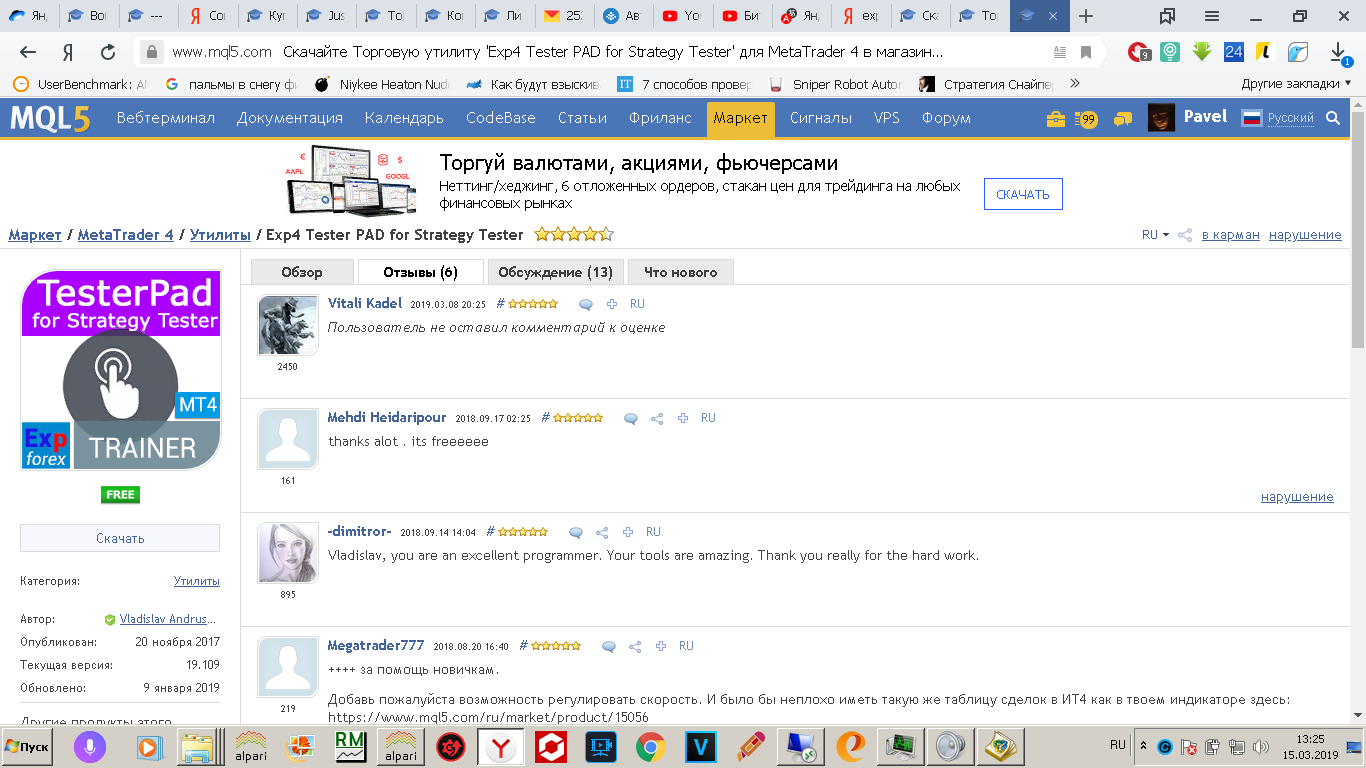Open the Что нового tab
The image size is (1366, 768).
pos(681,272)
